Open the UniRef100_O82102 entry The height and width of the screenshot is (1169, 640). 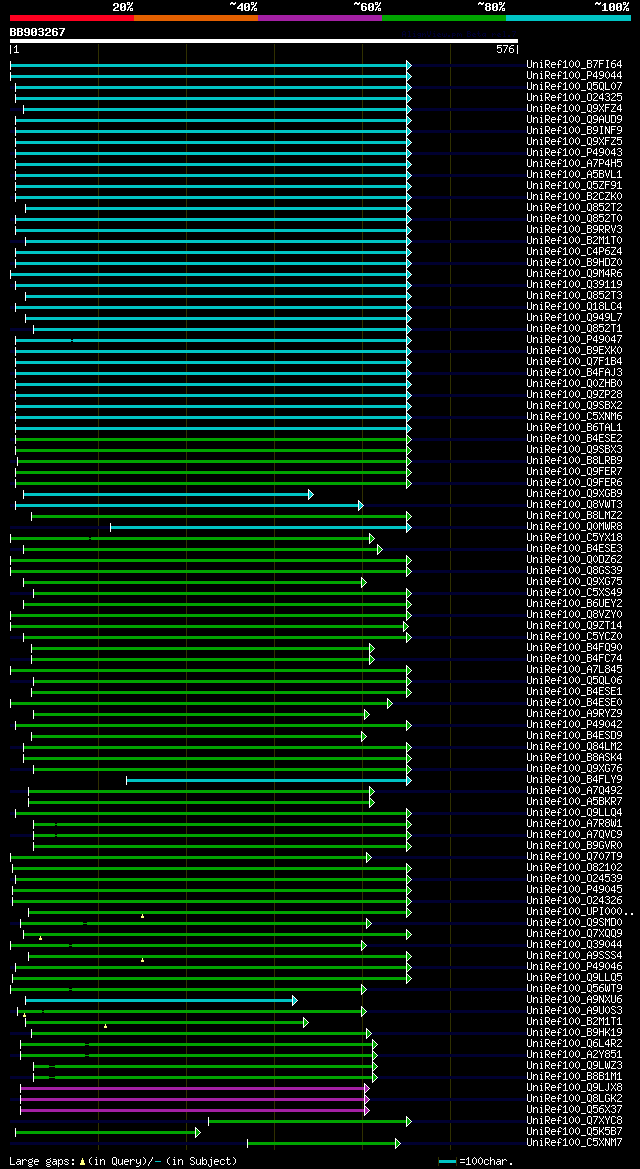[574, 867]
